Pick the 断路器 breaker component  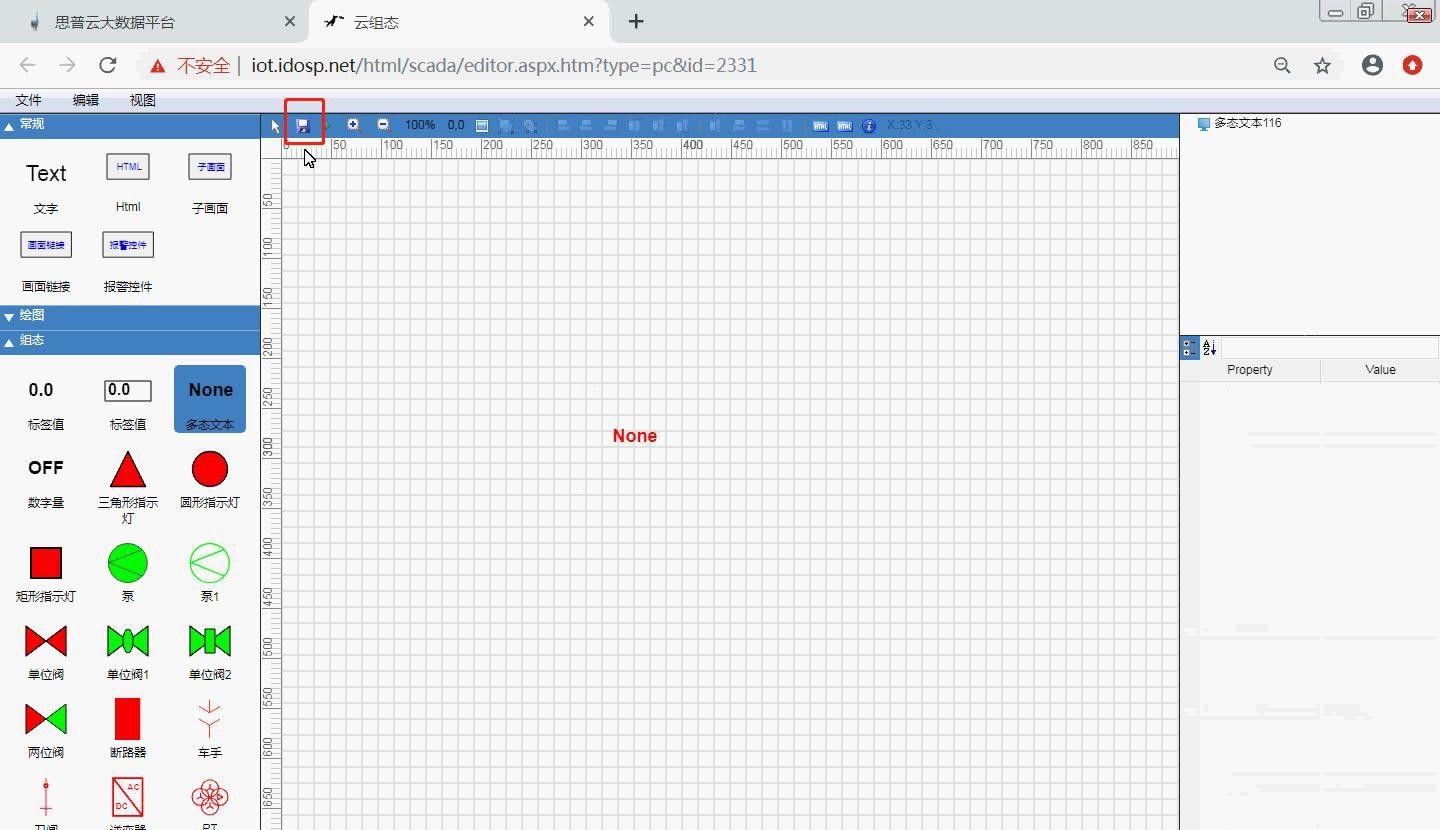click(x=128, y=719)
